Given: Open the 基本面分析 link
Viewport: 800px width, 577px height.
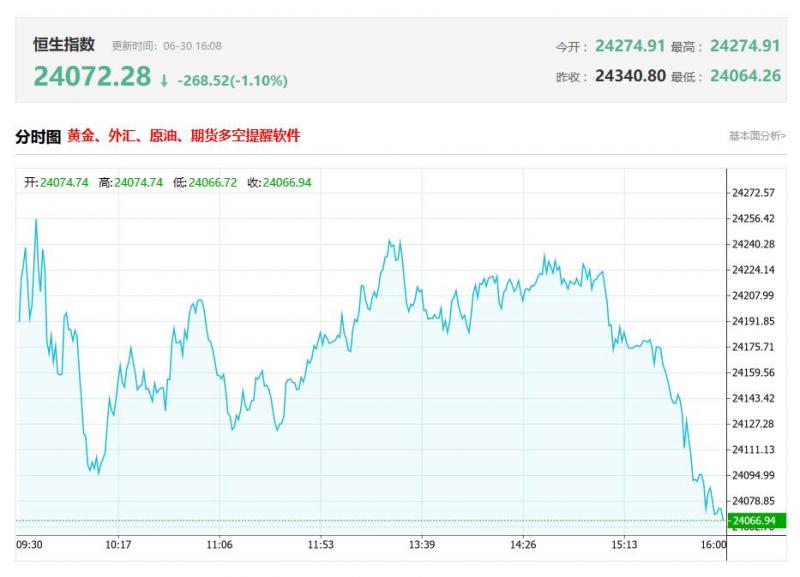Looking at the screenshot, I should 757,136.
